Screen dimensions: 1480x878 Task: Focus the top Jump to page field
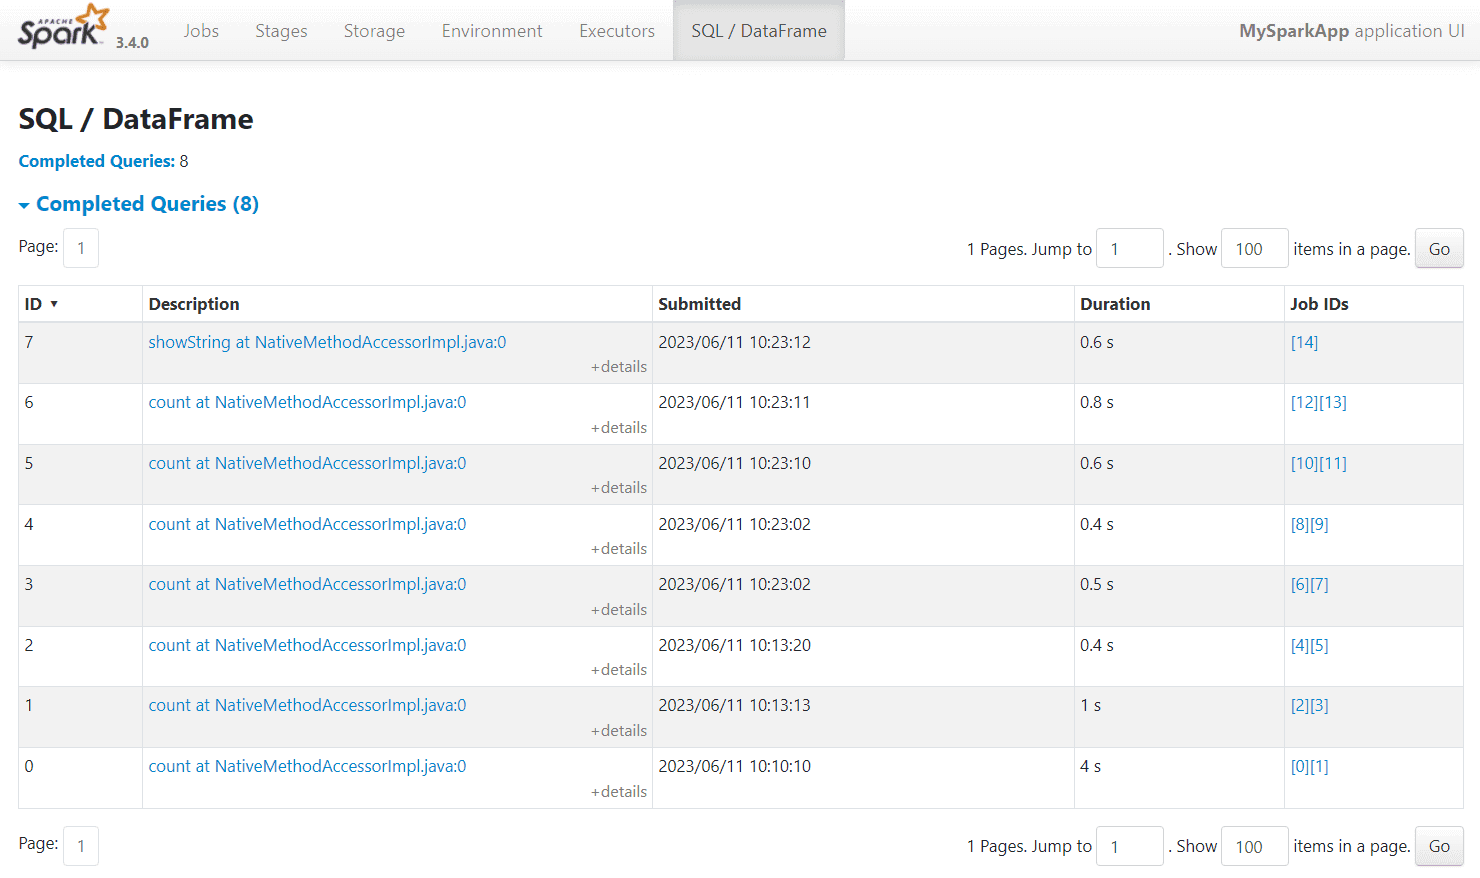pyautogui.click(x=1130, y=249)
